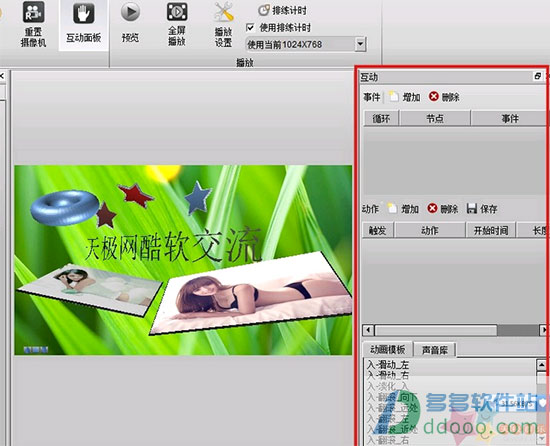Viewport: 550px width, 446px height.
Task: Select the blue star on the canvas
Action: [x=198, y=198]
